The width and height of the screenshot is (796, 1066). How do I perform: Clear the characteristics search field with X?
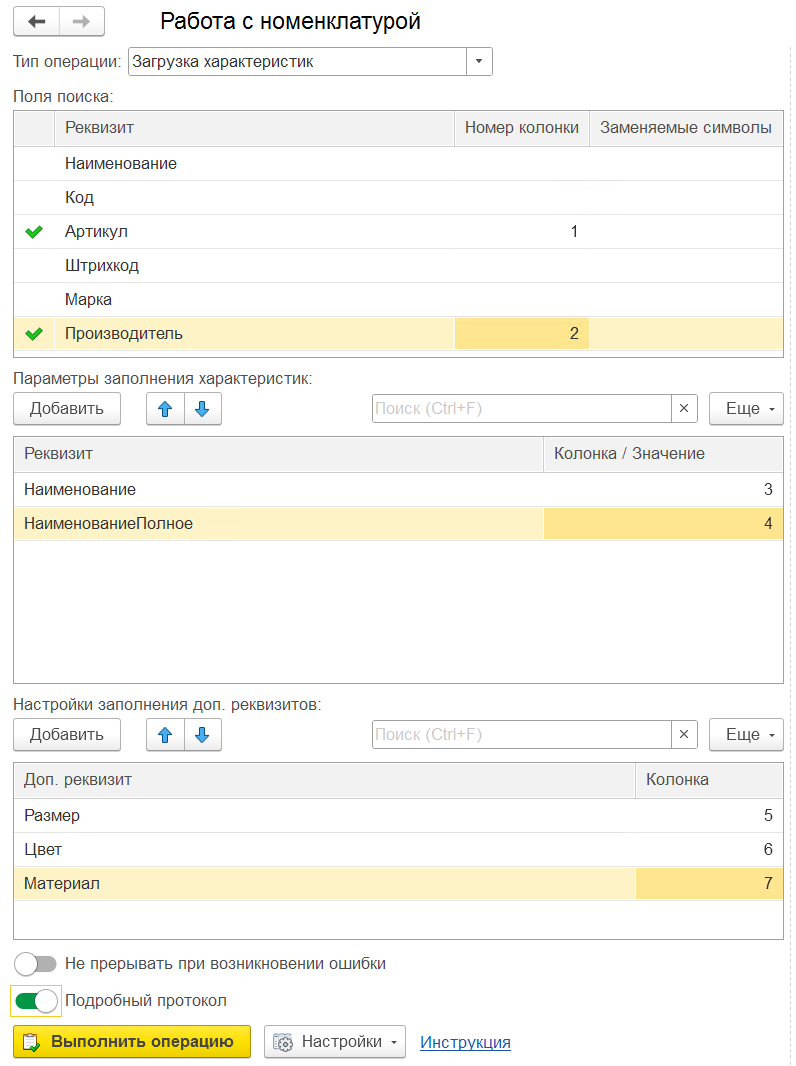click(x=684, y=409)
